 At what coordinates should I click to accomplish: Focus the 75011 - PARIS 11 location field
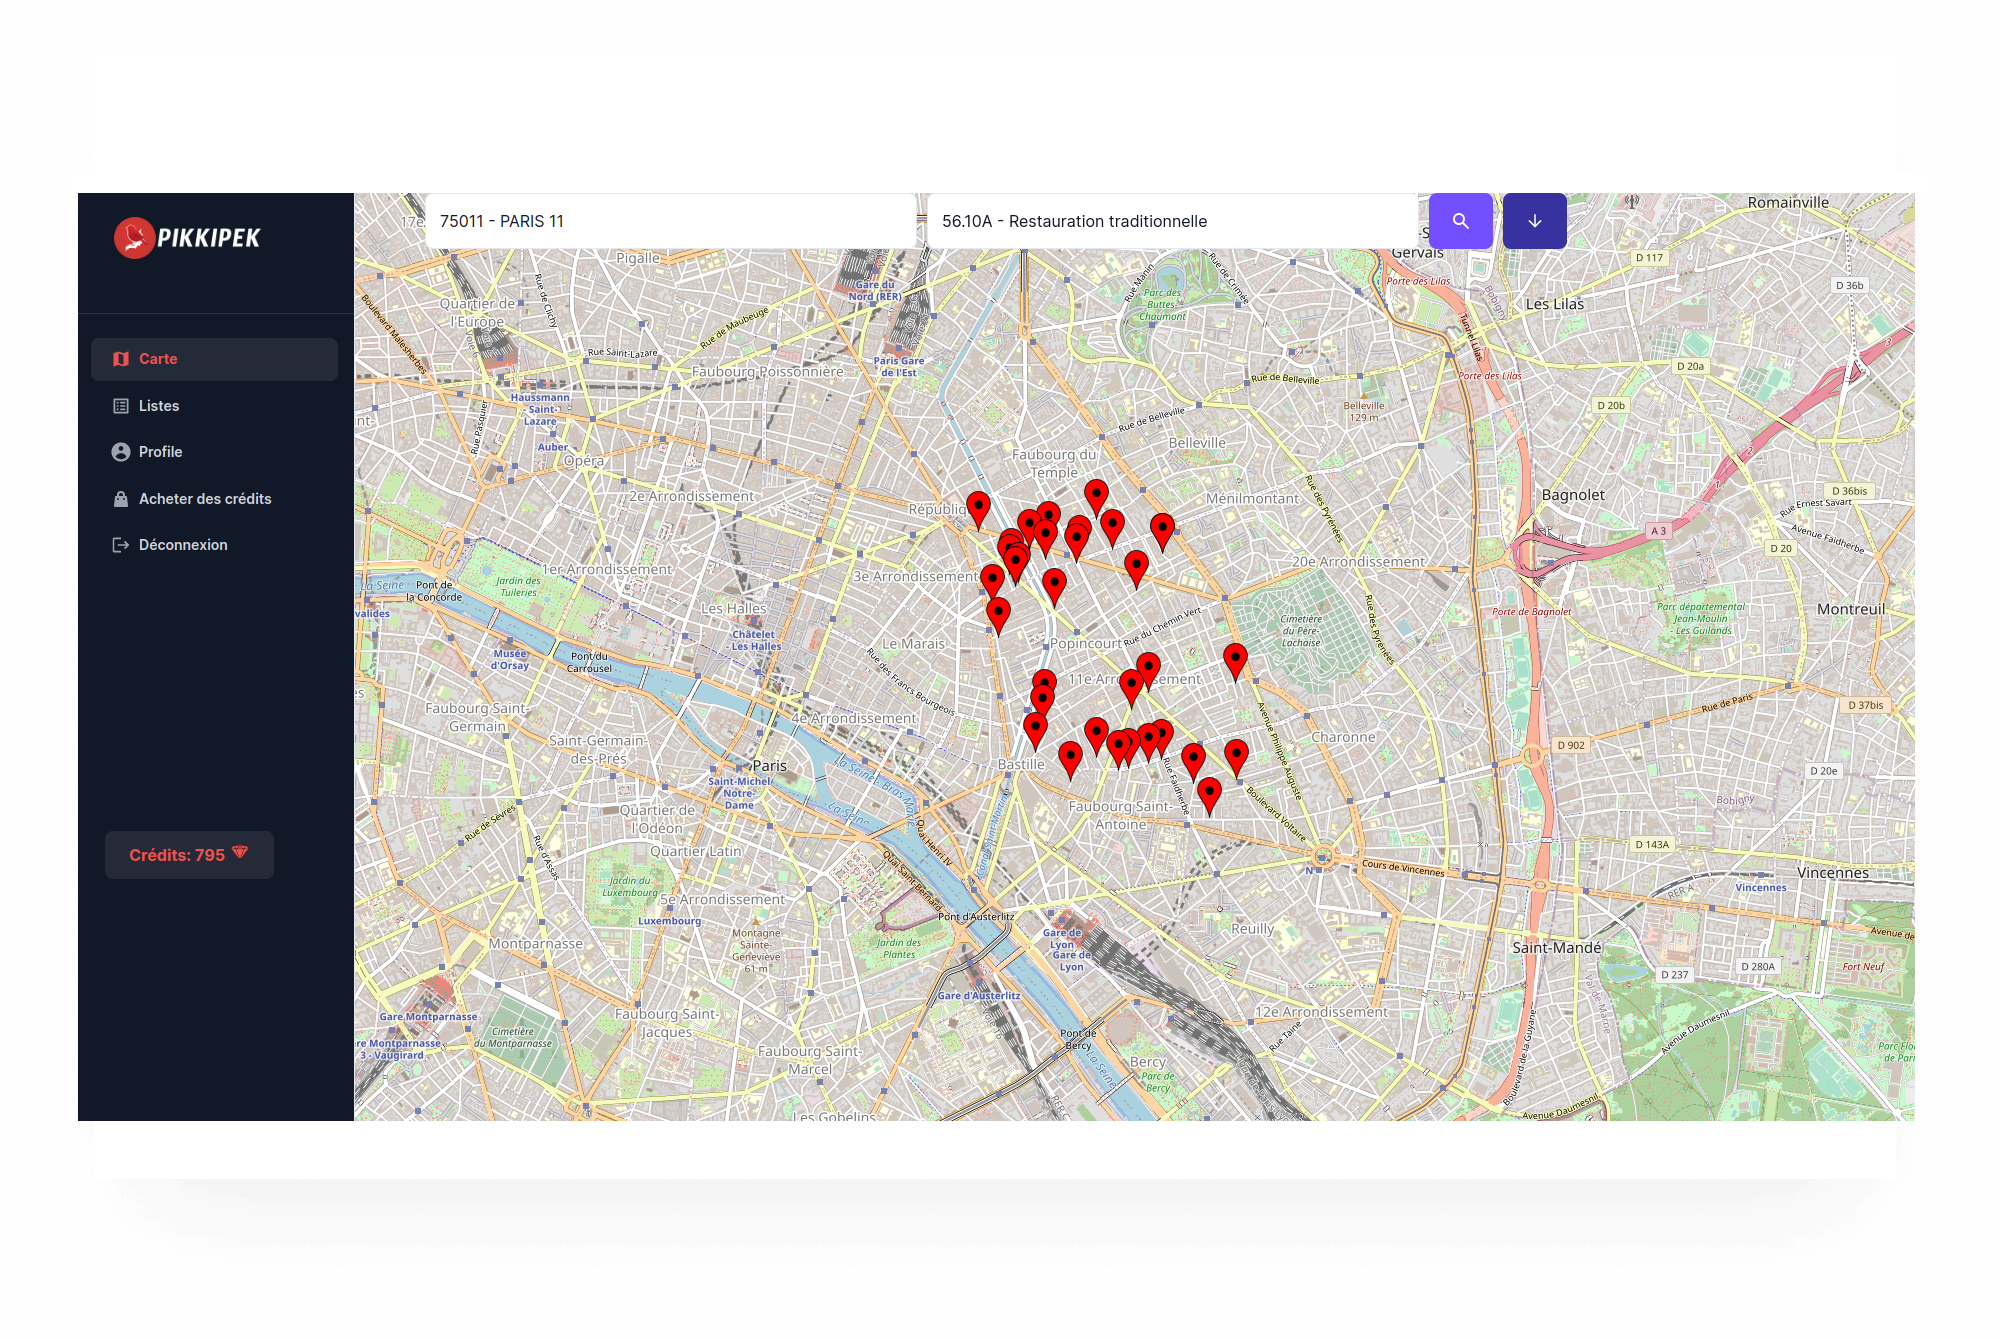pos(670,221)
